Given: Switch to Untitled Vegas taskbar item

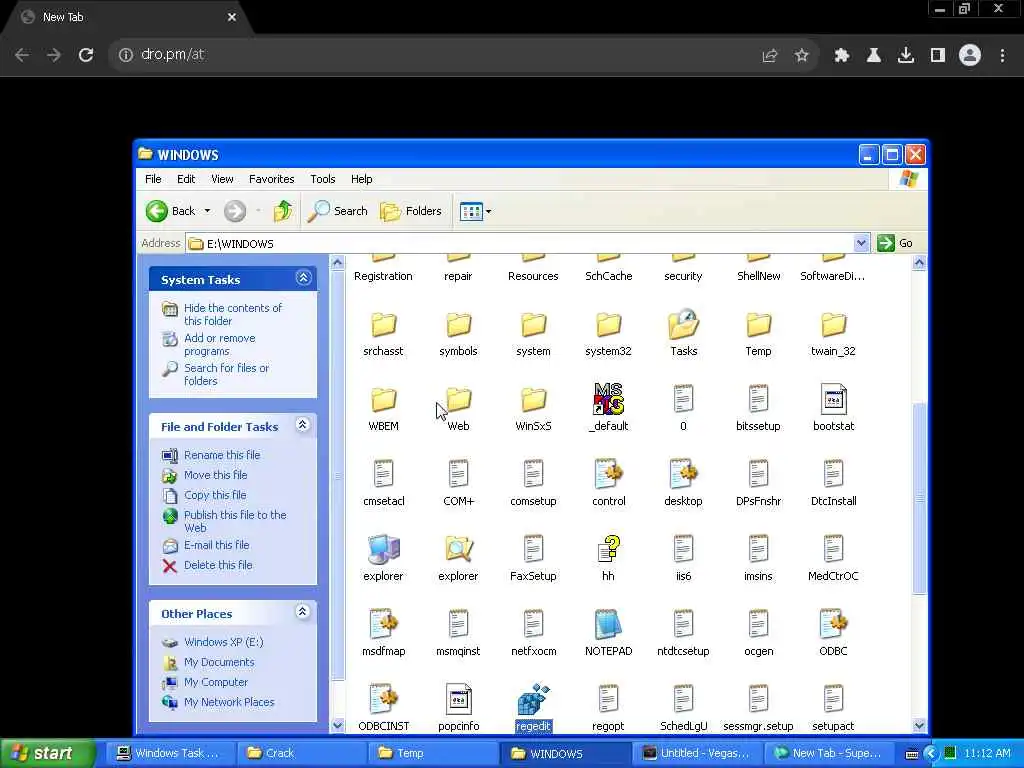Looking at the screenshot, I should [696, 753].
